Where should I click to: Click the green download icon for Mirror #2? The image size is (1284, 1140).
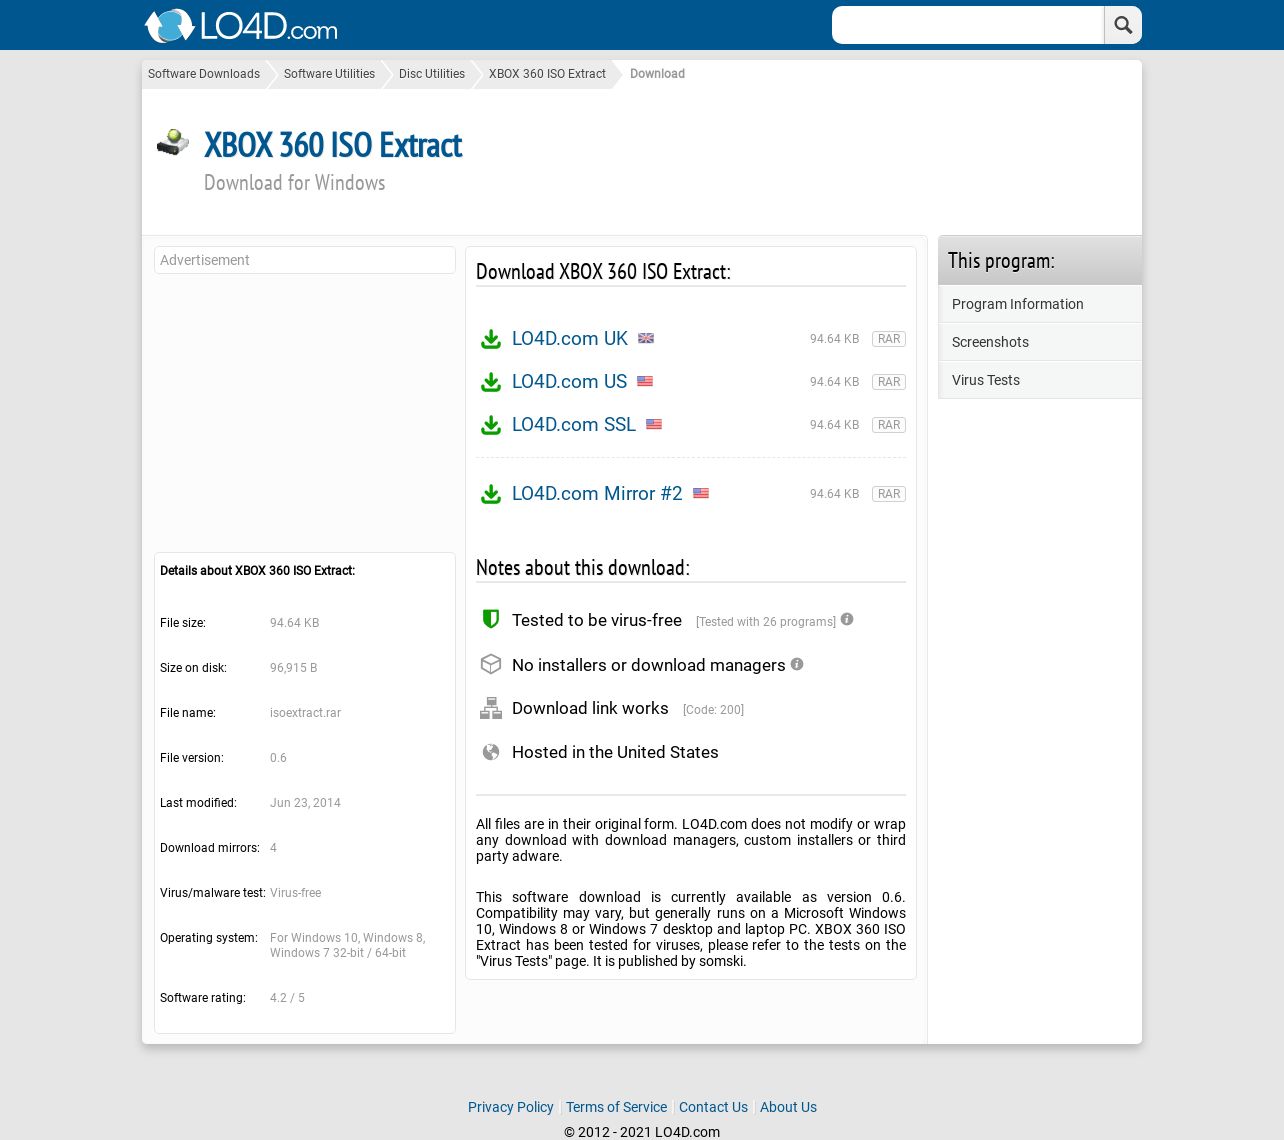click(x=491, y=494)
